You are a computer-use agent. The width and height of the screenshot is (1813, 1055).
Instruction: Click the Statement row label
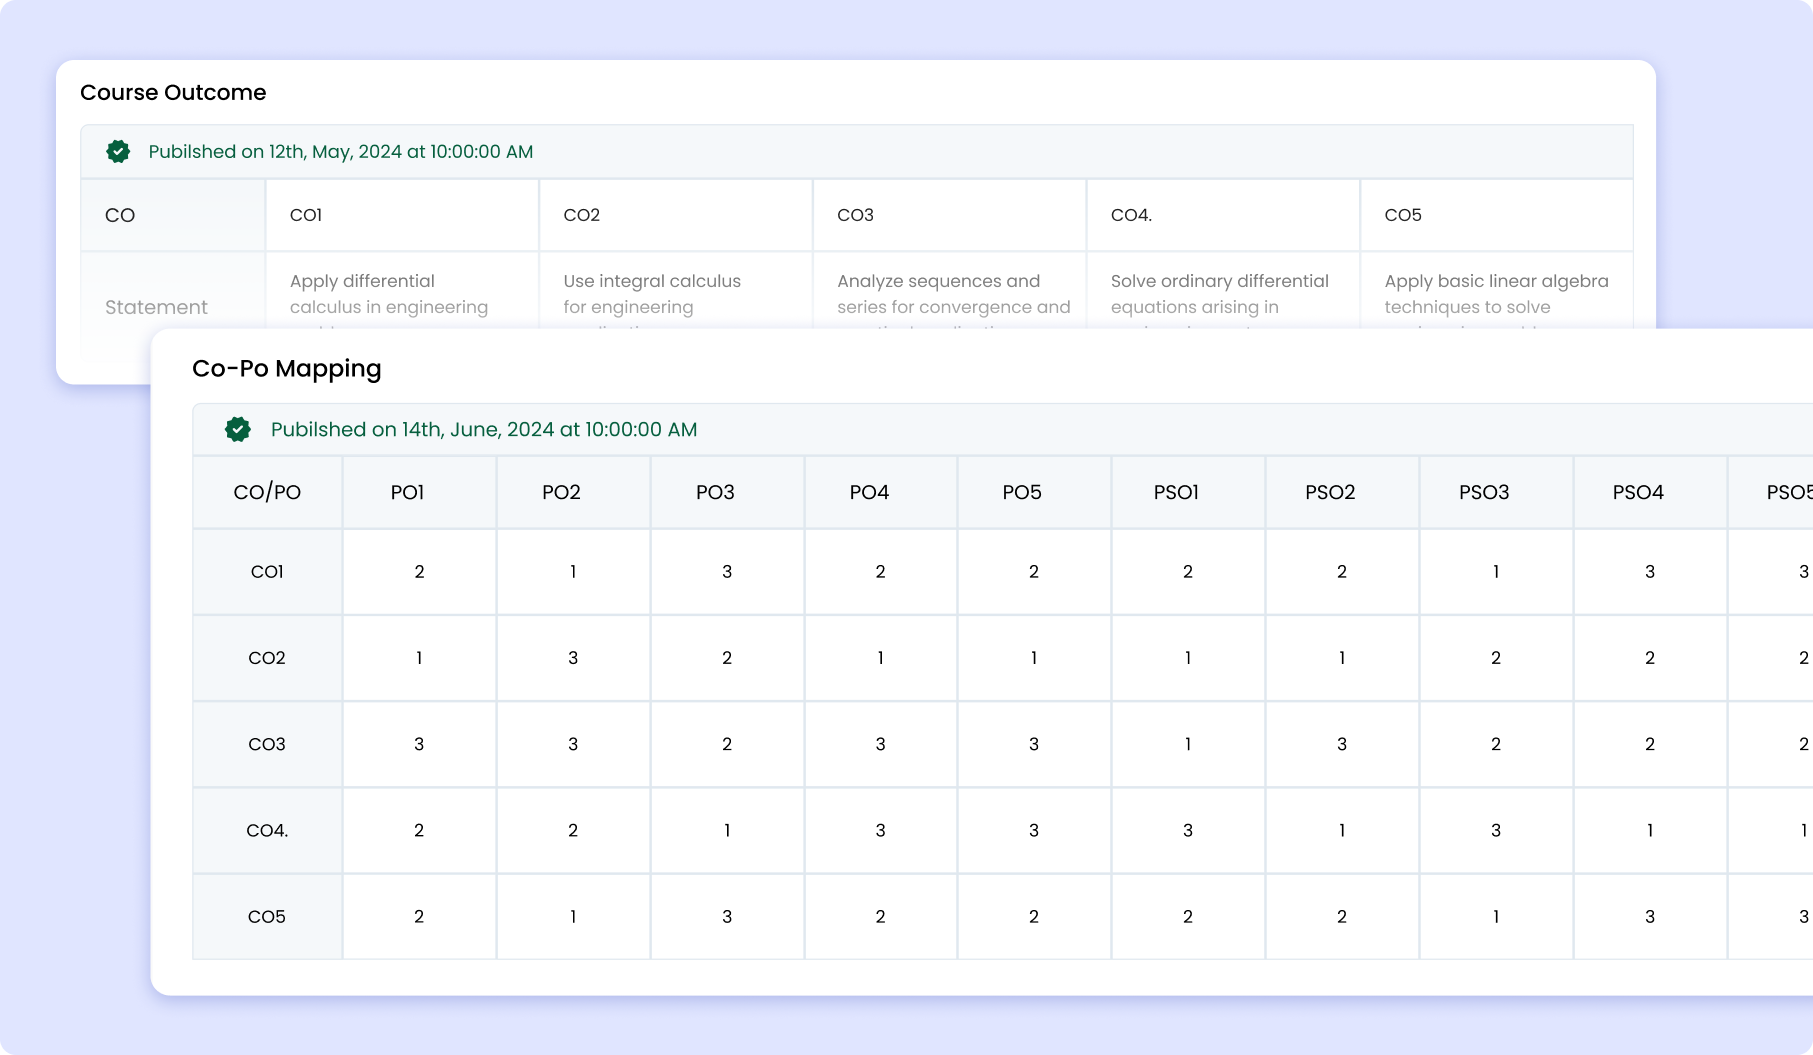(156, 308)
